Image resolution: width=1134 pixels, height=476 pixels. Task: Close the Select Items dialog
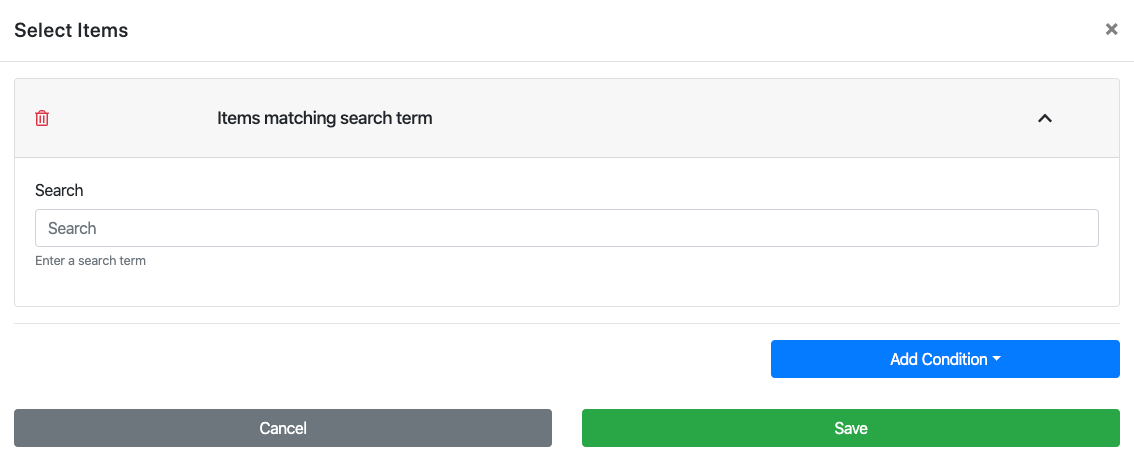[1111, 30]
